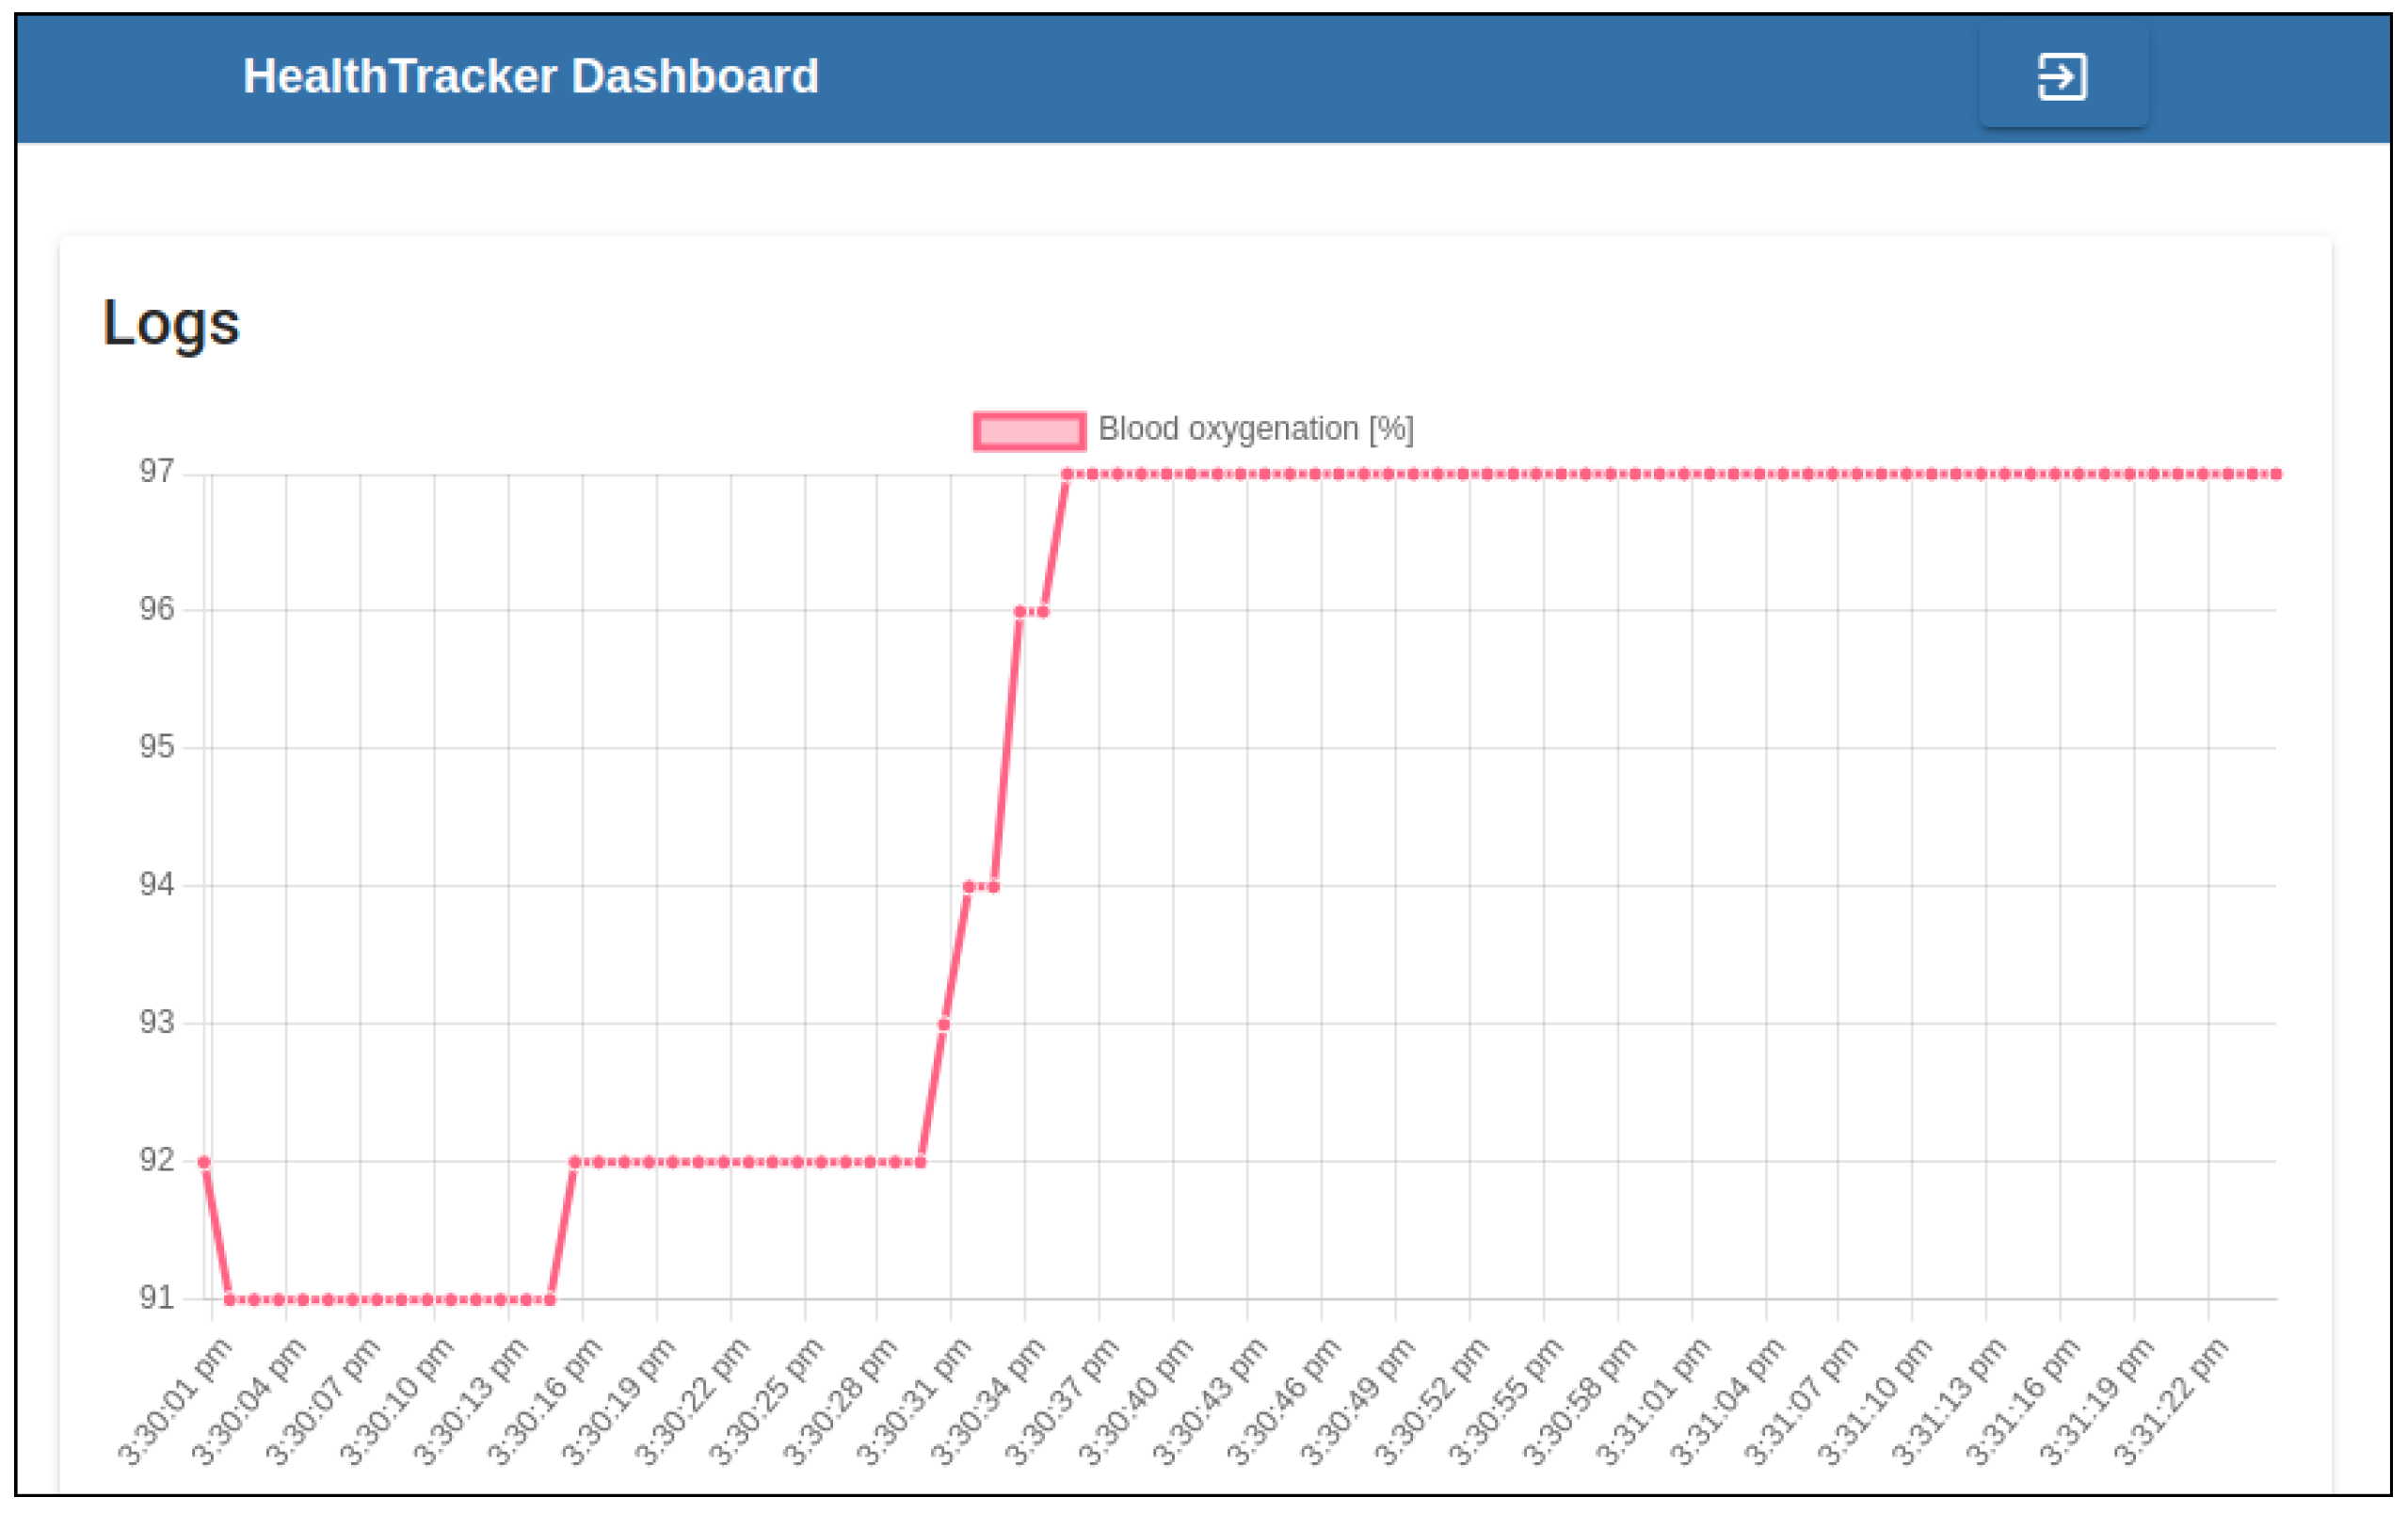Image resolution: width=2408 pixels, height=1514 pixels.
Task: Click the last data point at 97
Action: click(2277, 474)
